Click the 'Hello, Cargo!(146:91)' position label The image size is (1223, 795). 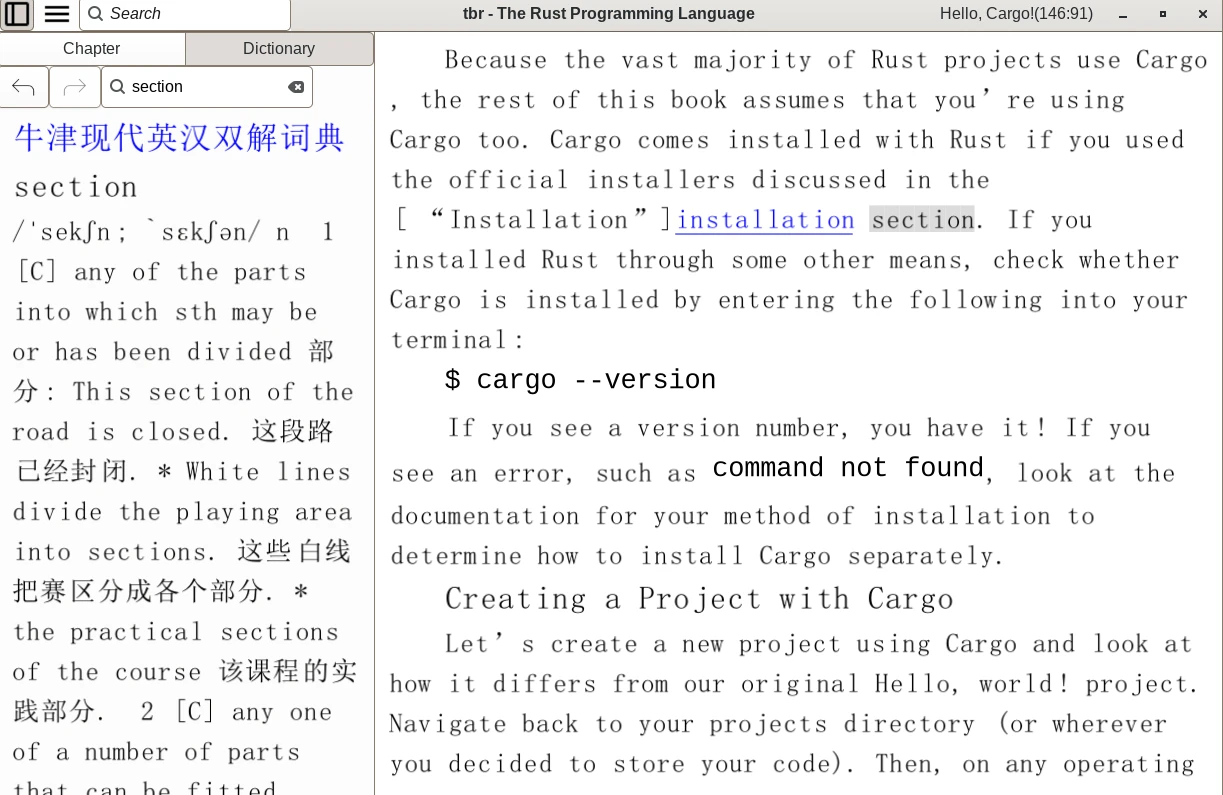pyautogui.click(x=1016, y=14)
